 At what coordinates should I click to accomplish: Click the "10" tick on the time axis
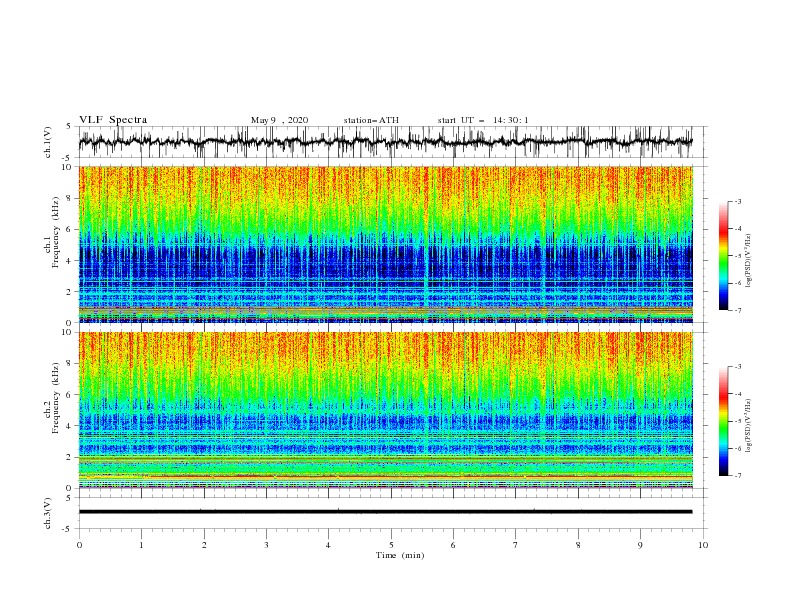[x=703, y=545]
